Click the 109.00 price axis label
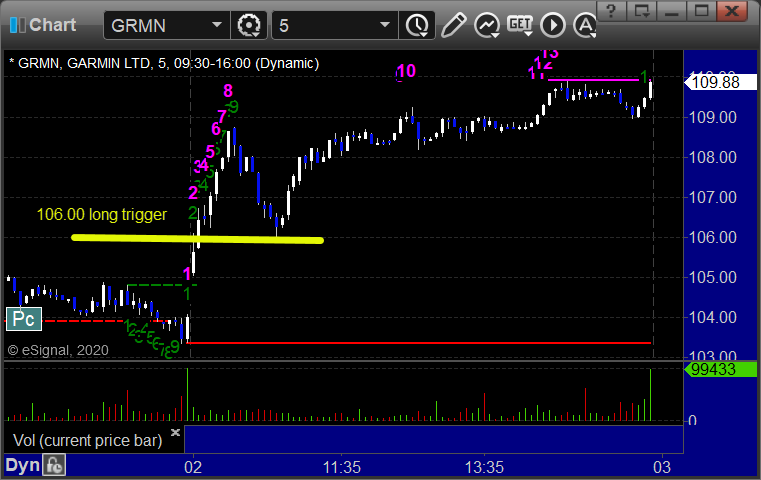 pos(713,117)
